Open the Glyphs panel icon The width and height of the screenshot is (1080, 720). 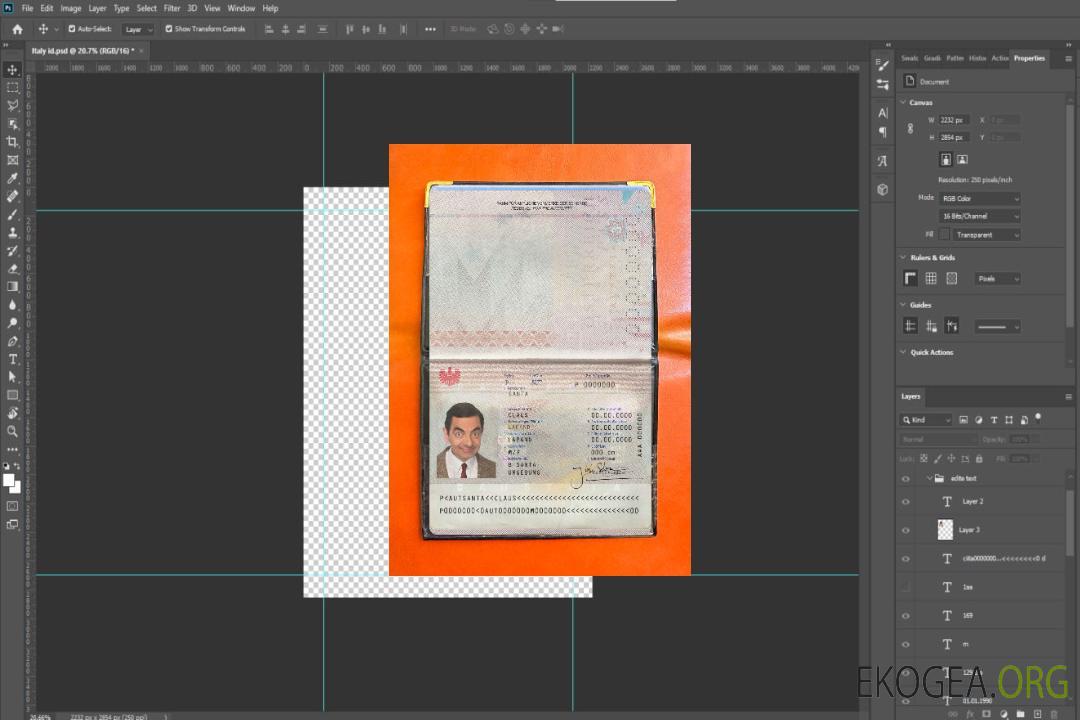coord(883,161)
